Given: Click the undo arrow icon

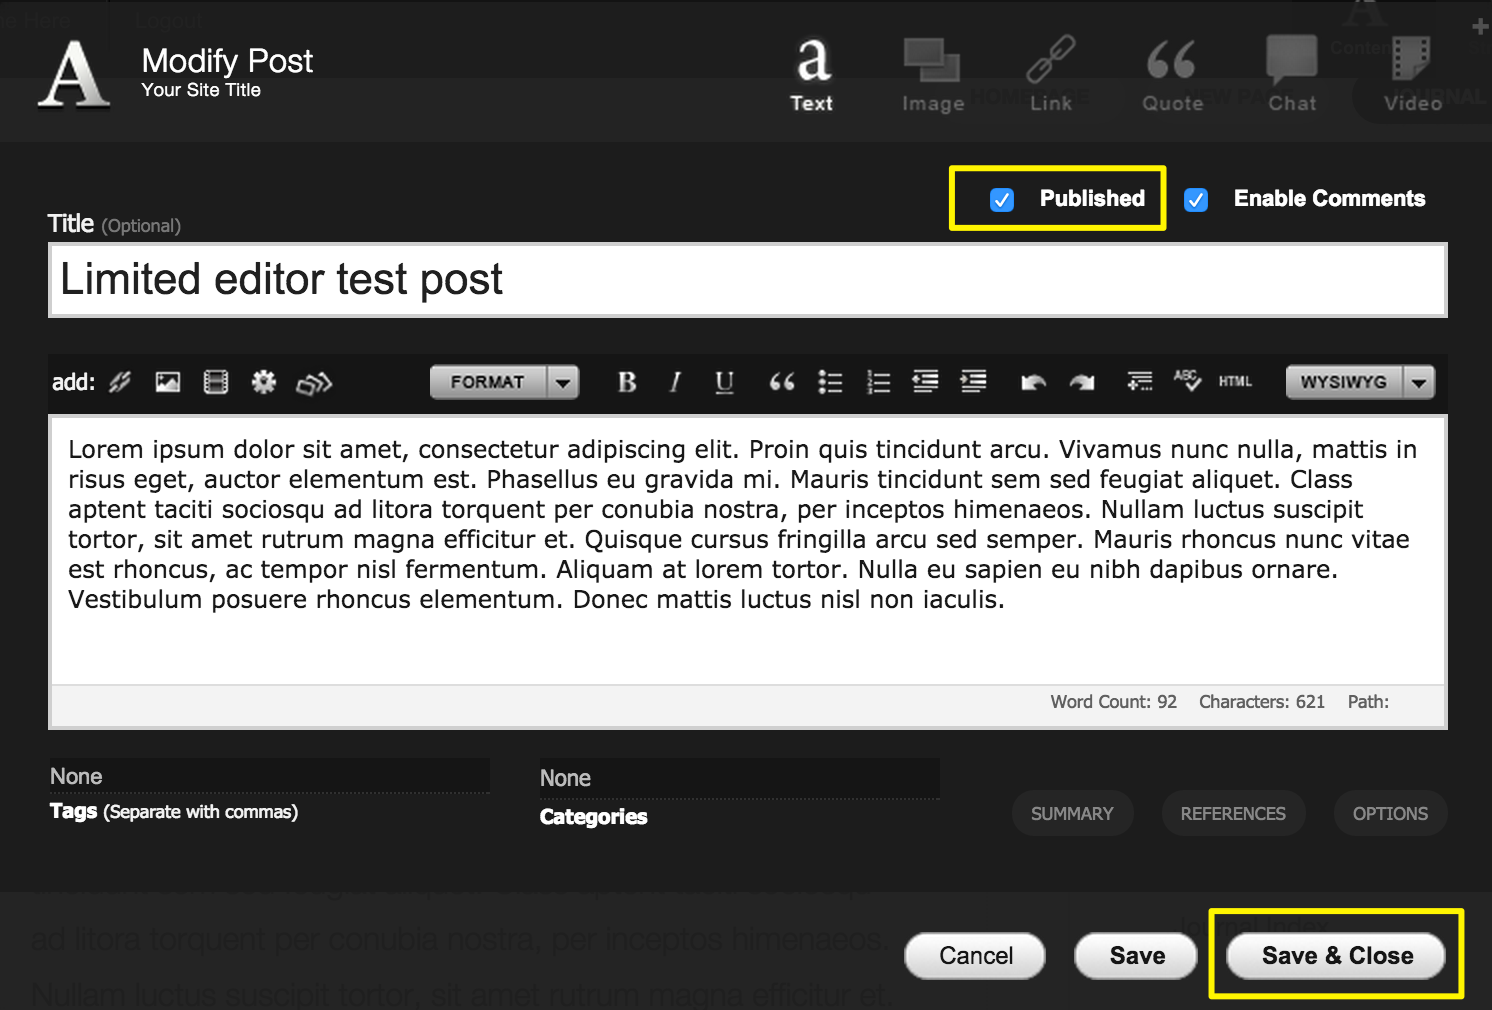Looking at the screenshot, I should 1033,382.
